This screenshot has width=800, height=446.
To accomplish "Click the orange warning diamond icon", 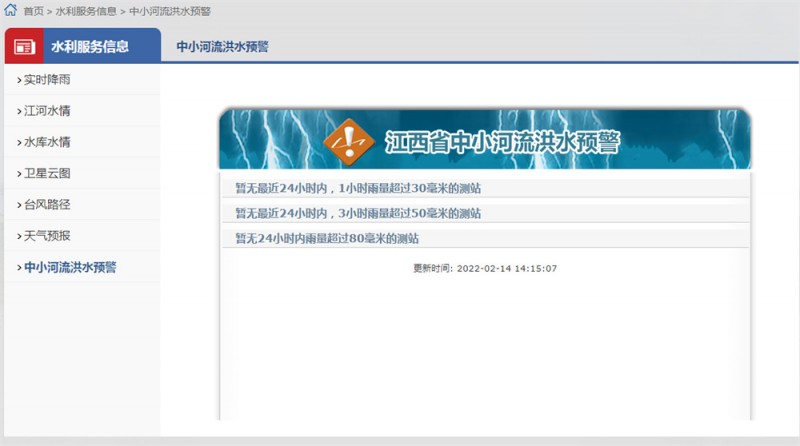I will click(349, 142).
